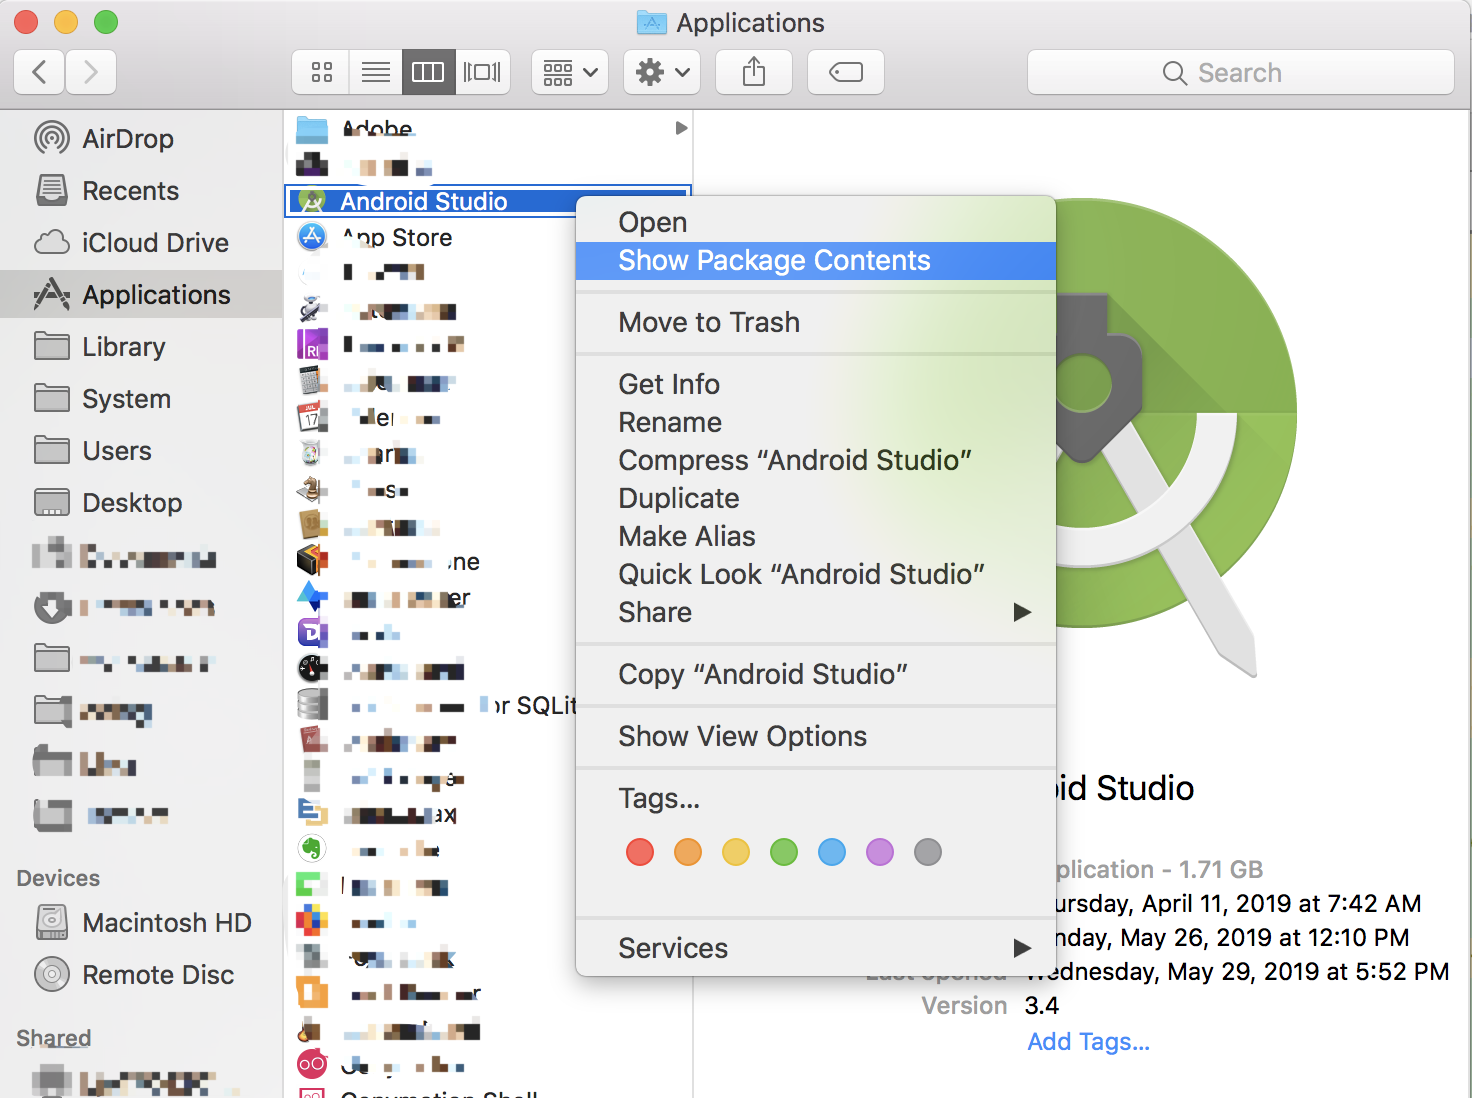
Task: Select Macintosh HD under Devices
Action: pos(141,922)
